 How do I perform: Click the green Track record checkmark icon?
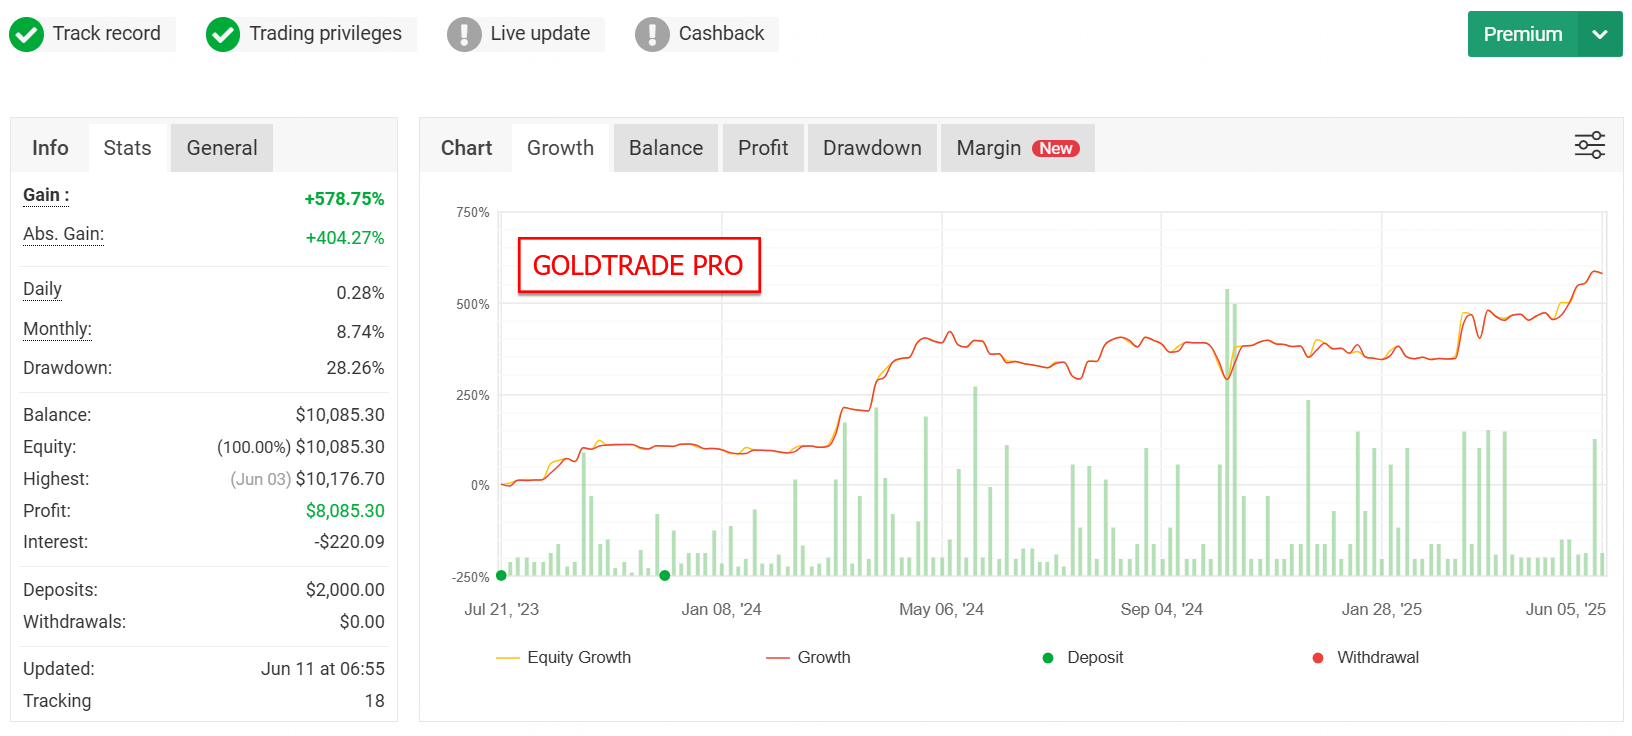(27, 33)
